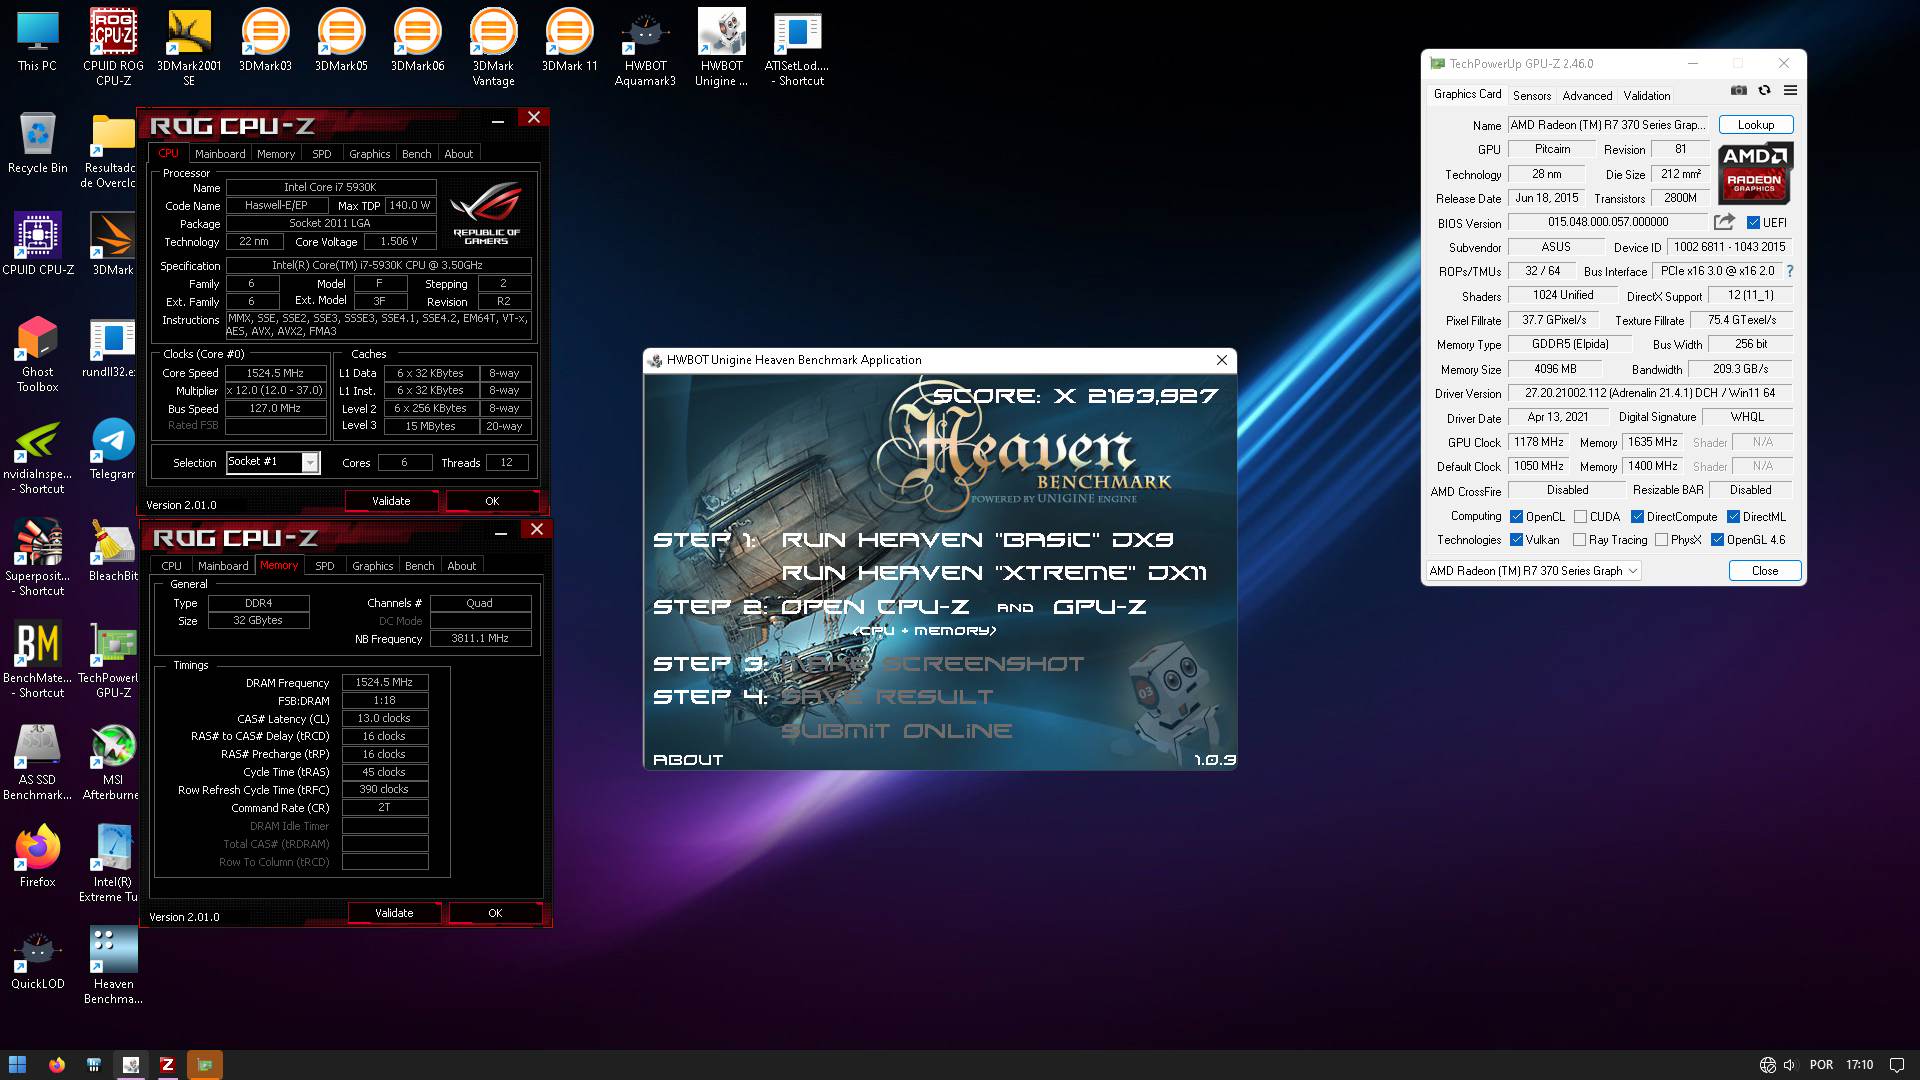Open Ghost Toolbox desktop icon
This screenshot has width=1920, height=1080.
click(37, 355)
